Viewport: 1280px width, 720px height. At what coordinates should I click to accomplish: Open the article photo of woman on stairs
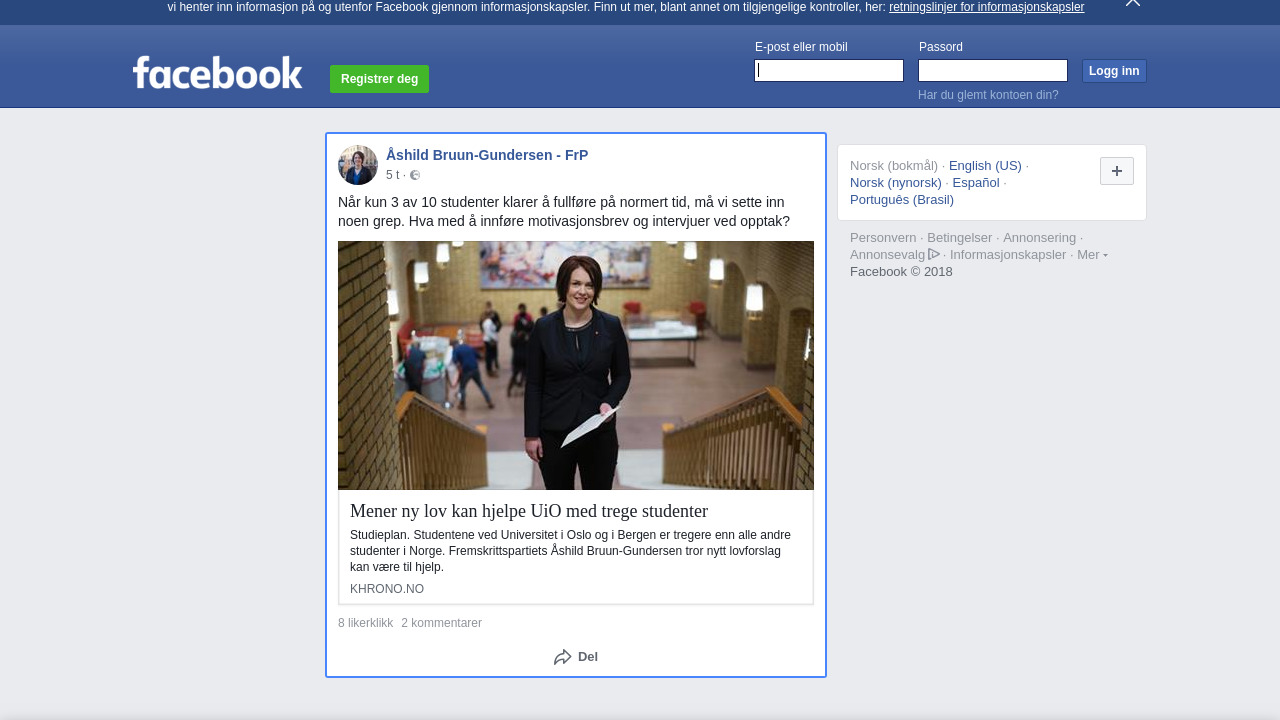click(576, 365)
